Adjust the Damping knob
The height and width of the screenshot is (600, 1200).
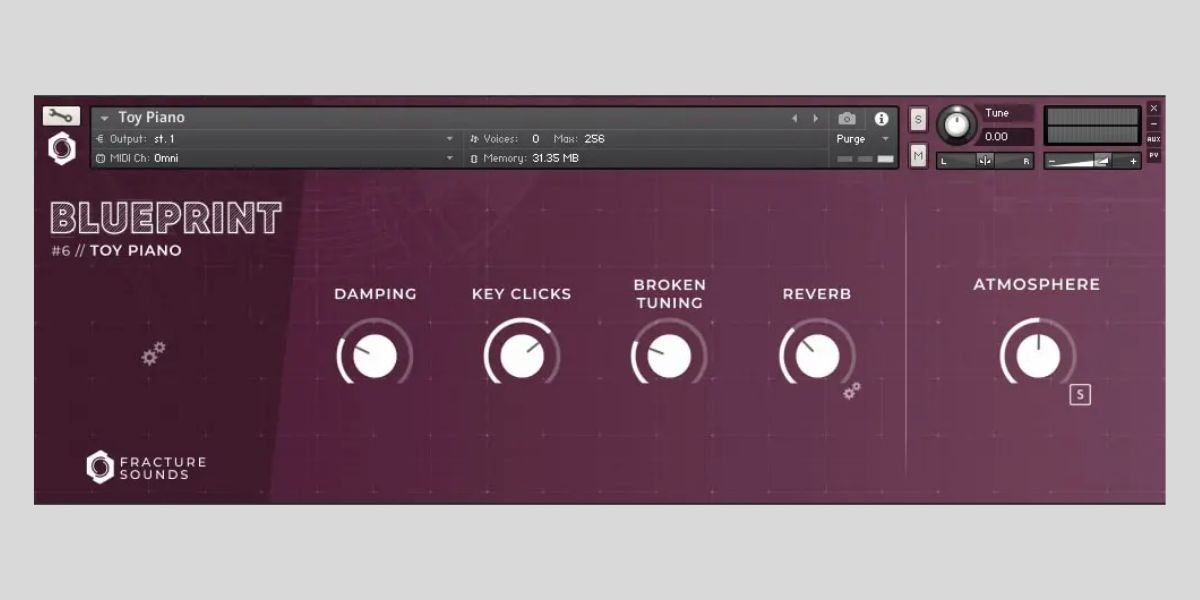tap(375, 357)
